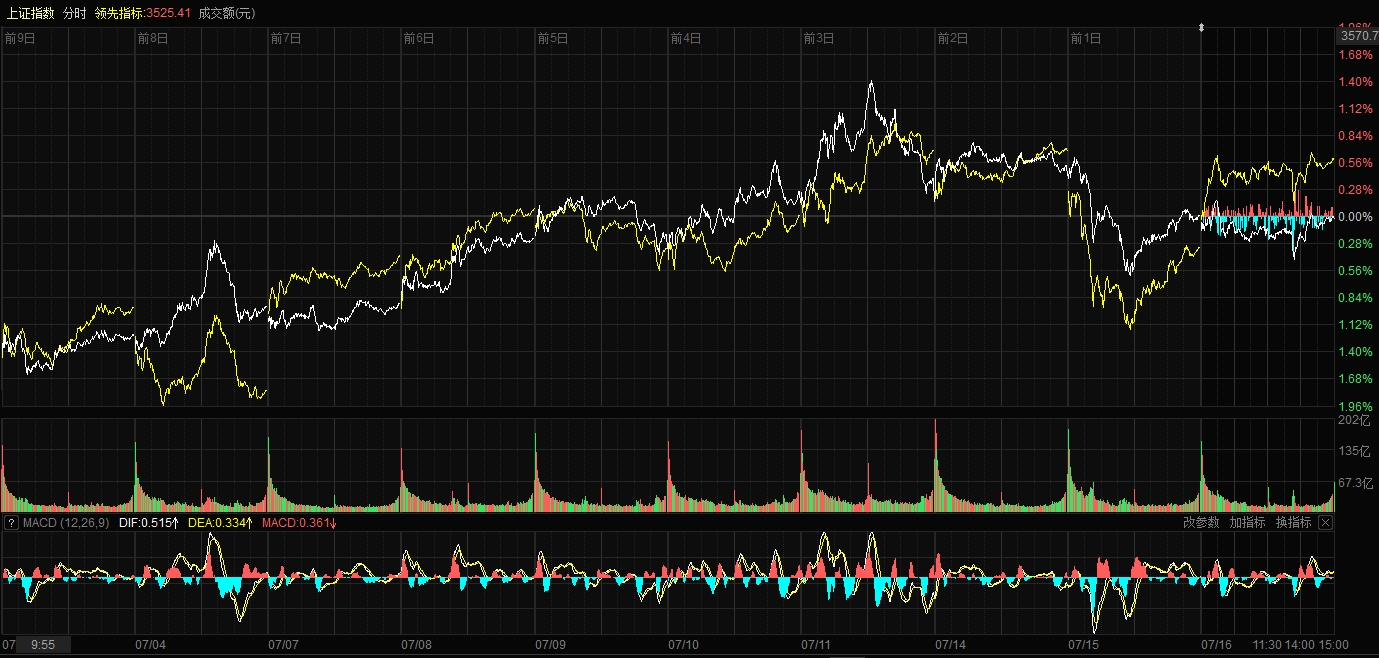This screenshot has width=1379, height=658.
Task: Click the 成交额(元) label in header
Action: point(226,13)
